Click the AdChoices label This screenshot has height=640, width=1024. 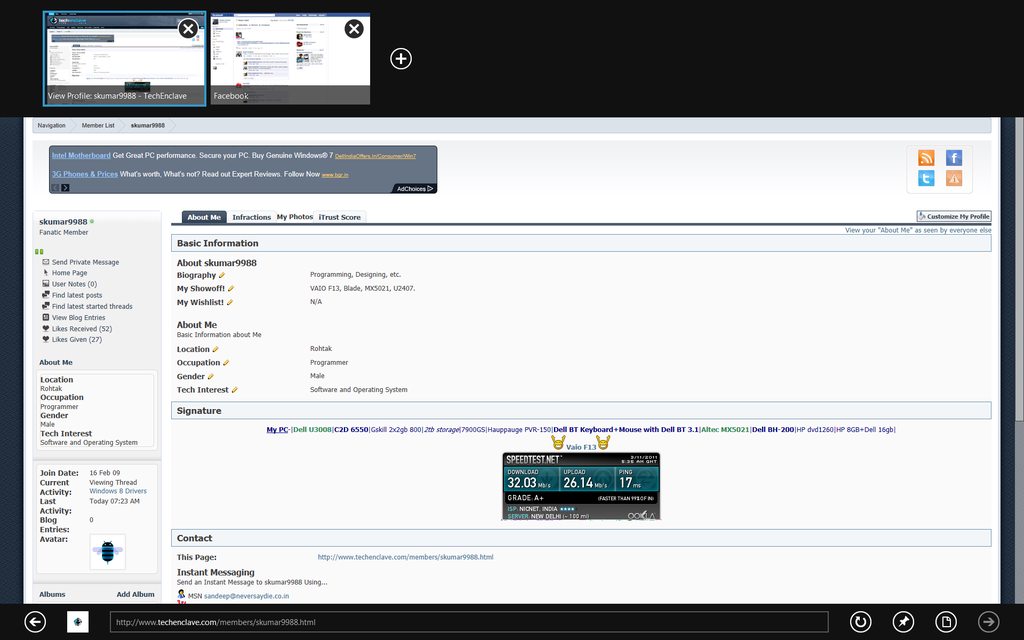[415, 188]
